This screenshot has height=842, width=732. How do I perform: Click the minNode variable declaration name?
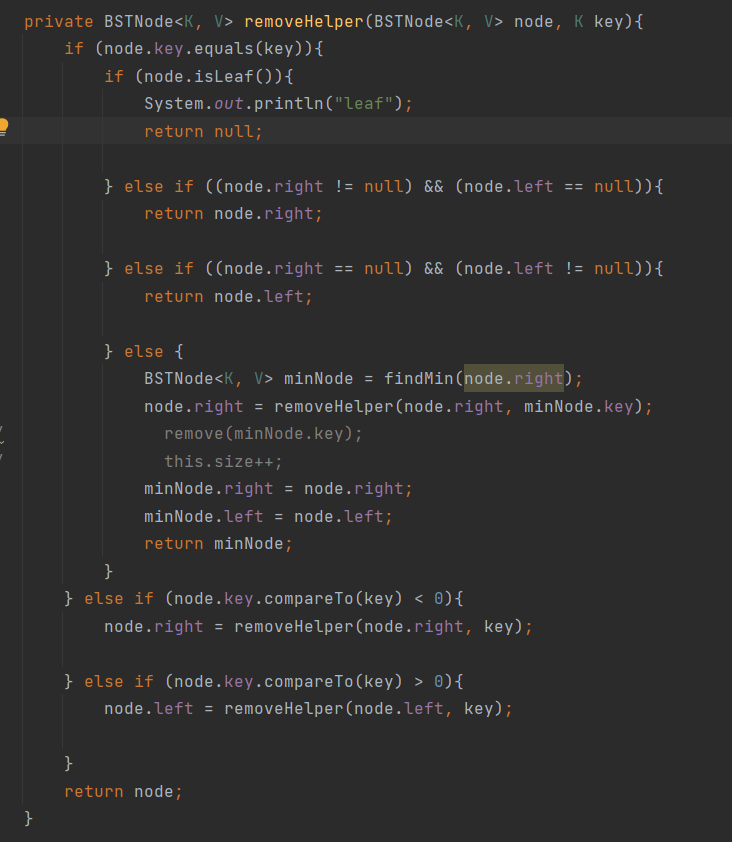coord(318,378)
